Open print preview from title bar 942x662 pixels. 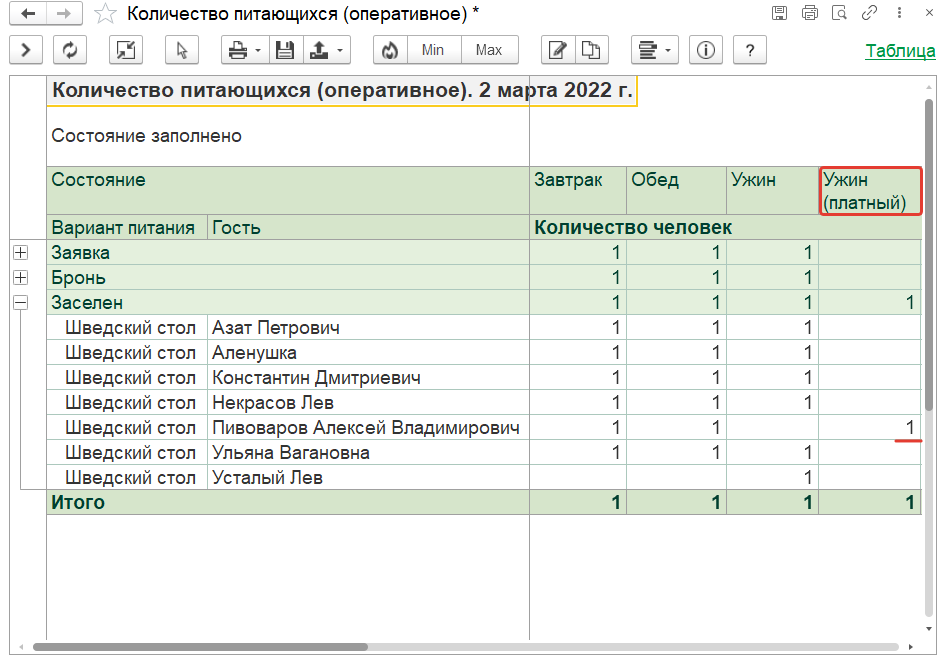coord(839,13)
